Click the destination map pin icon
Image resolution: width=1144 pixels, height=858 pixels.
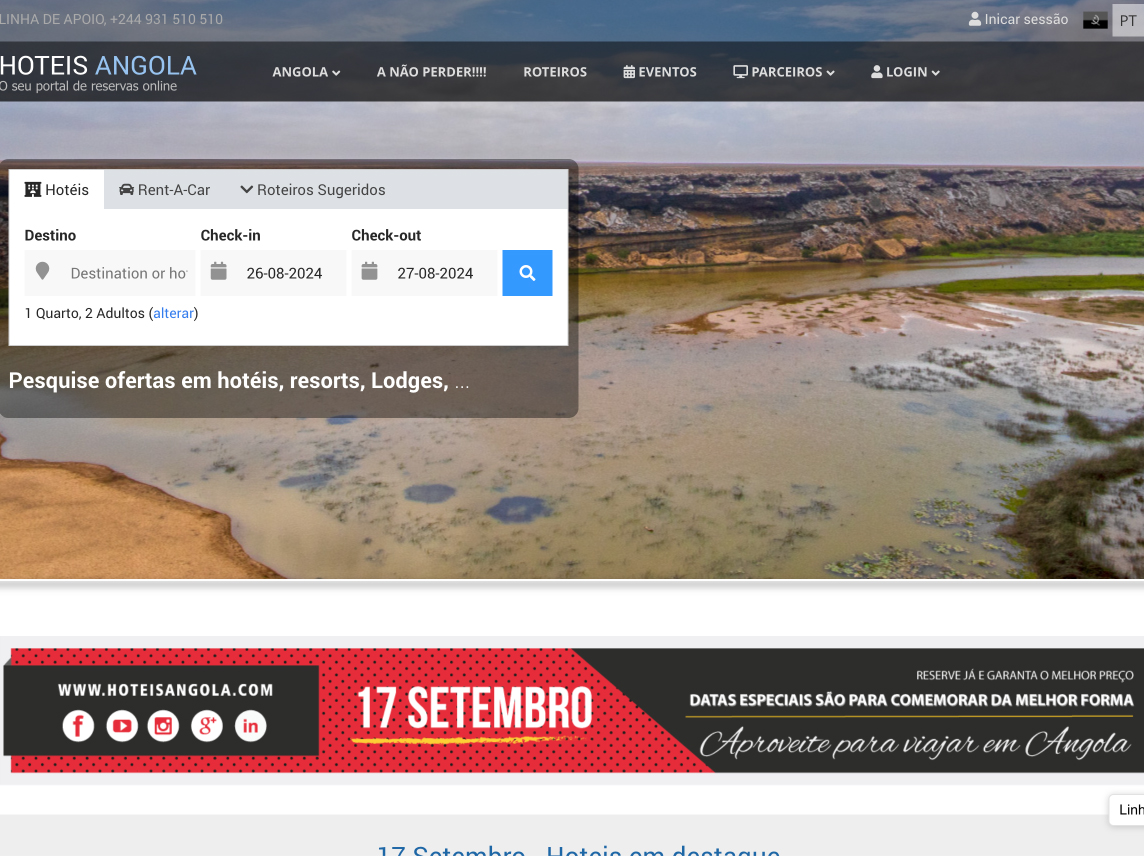click(42, 271)
